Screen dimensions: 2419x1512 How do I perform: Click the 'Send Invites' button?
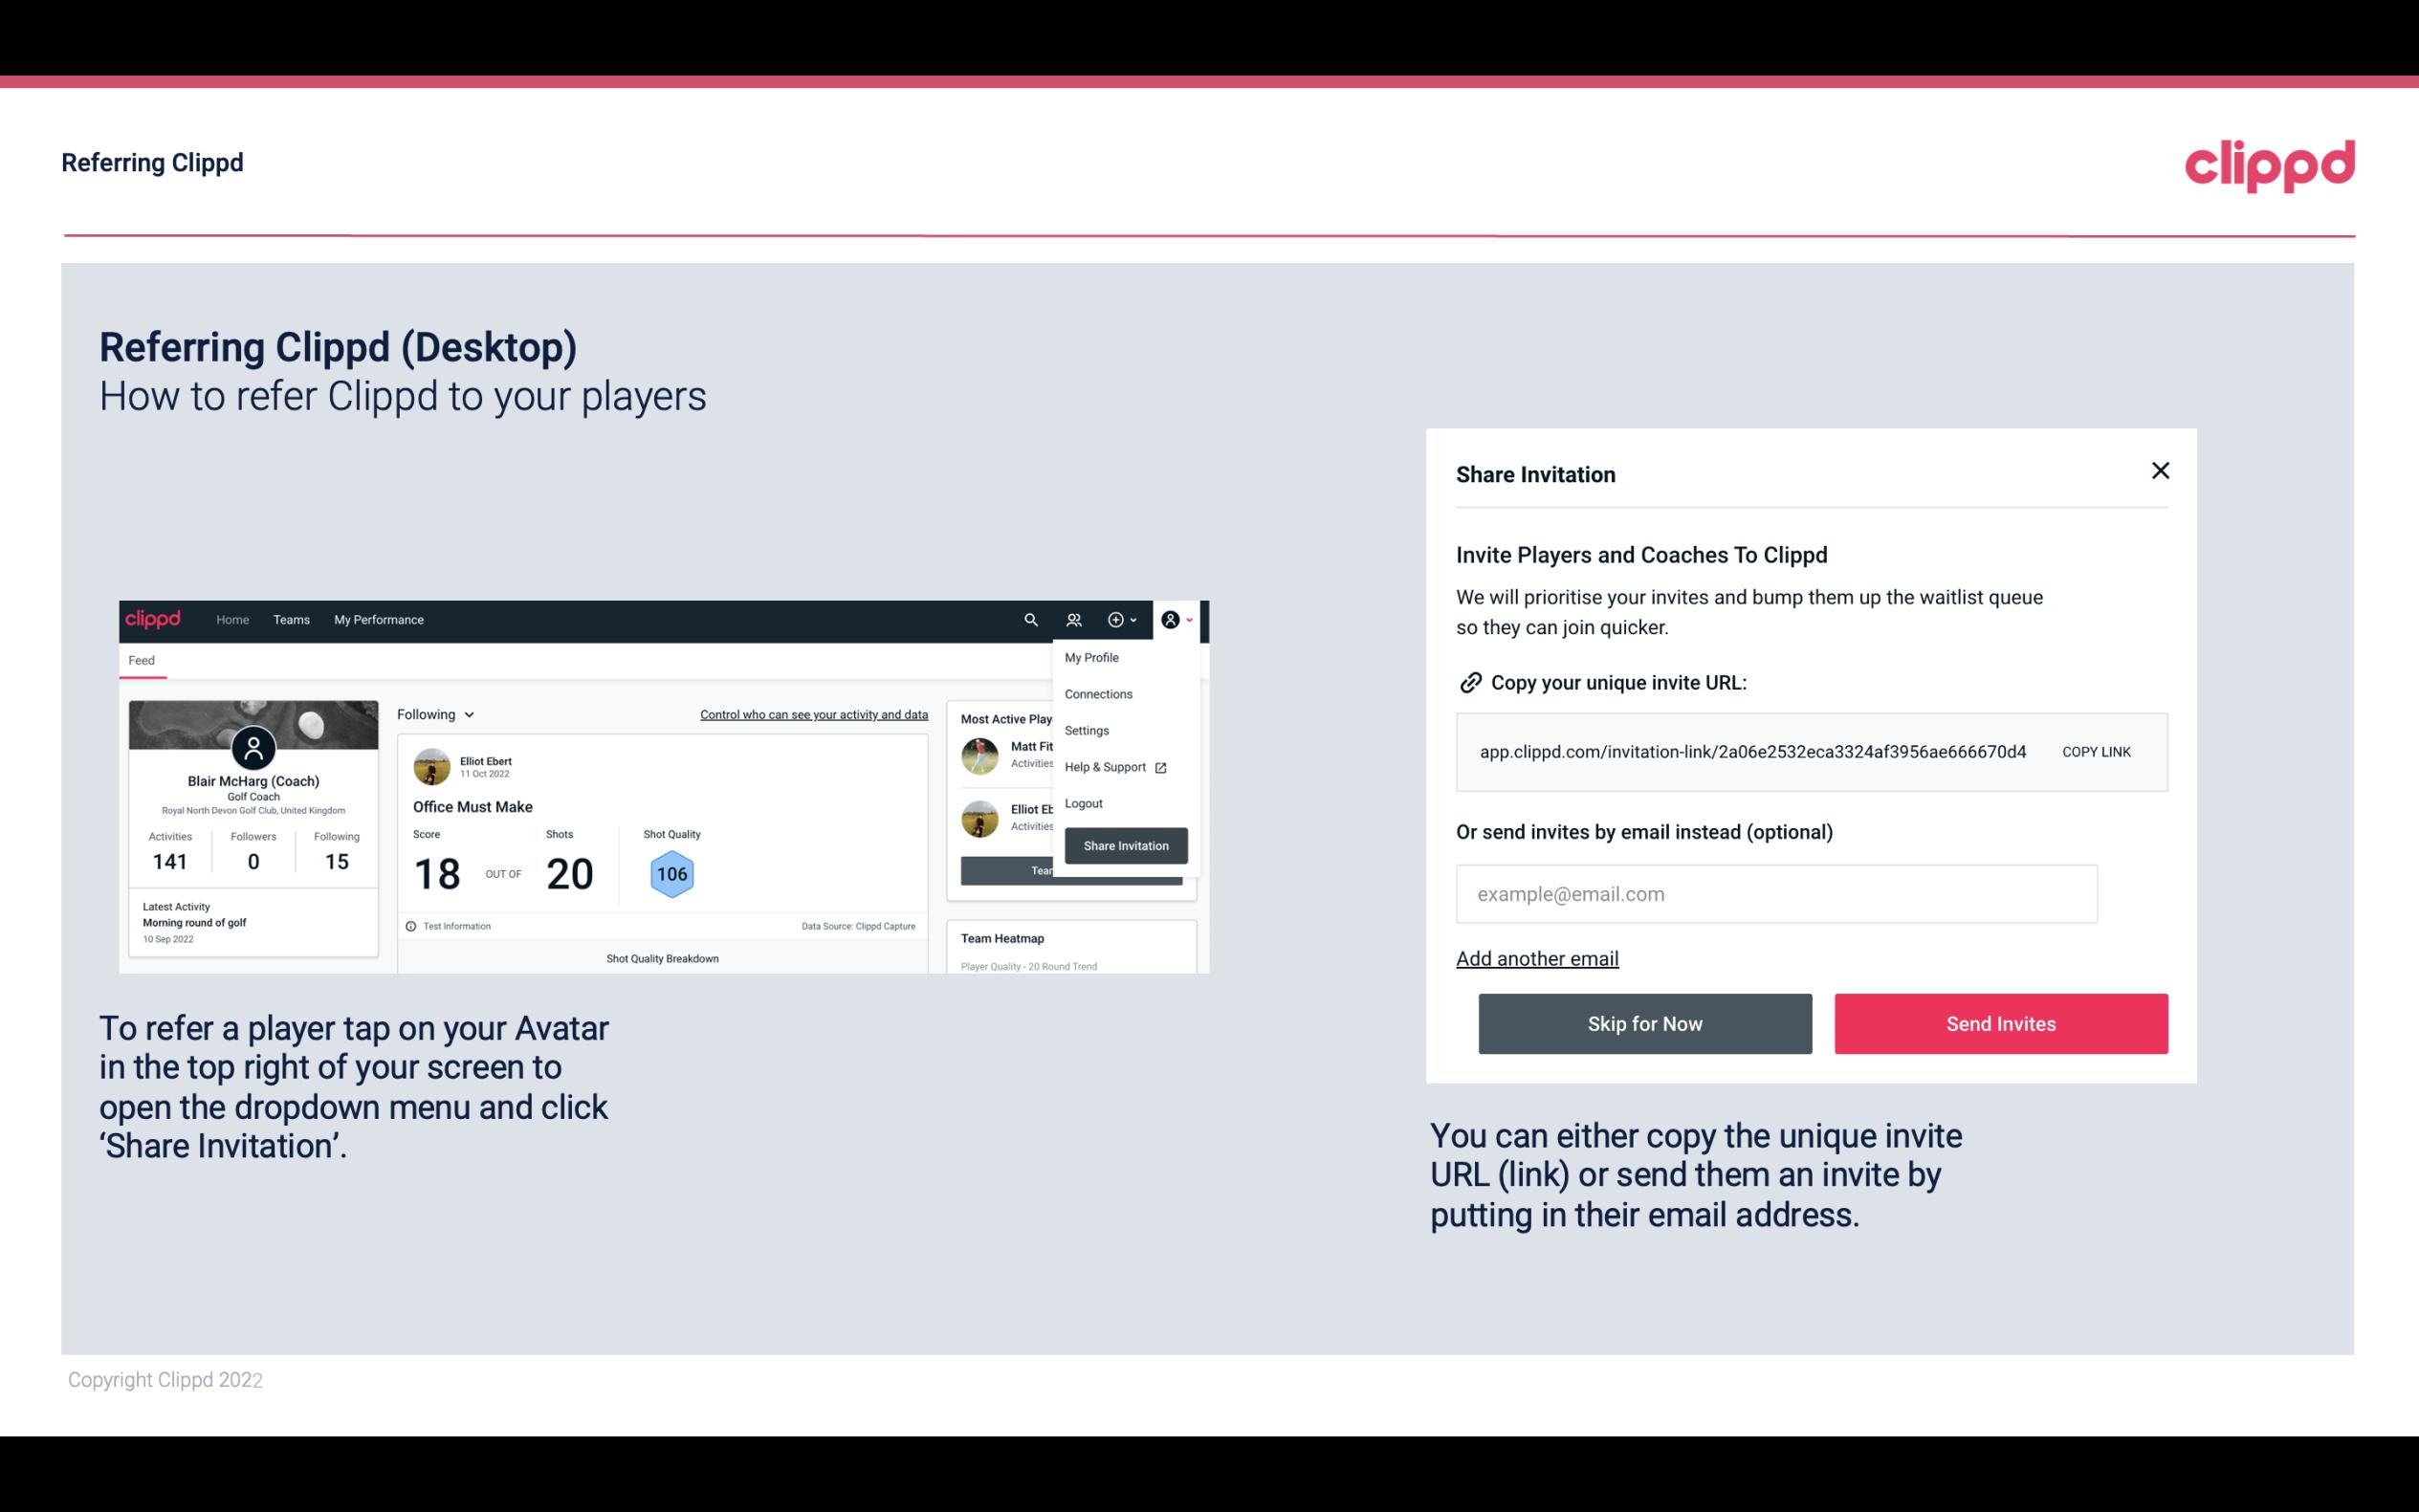(2001, 1024)
